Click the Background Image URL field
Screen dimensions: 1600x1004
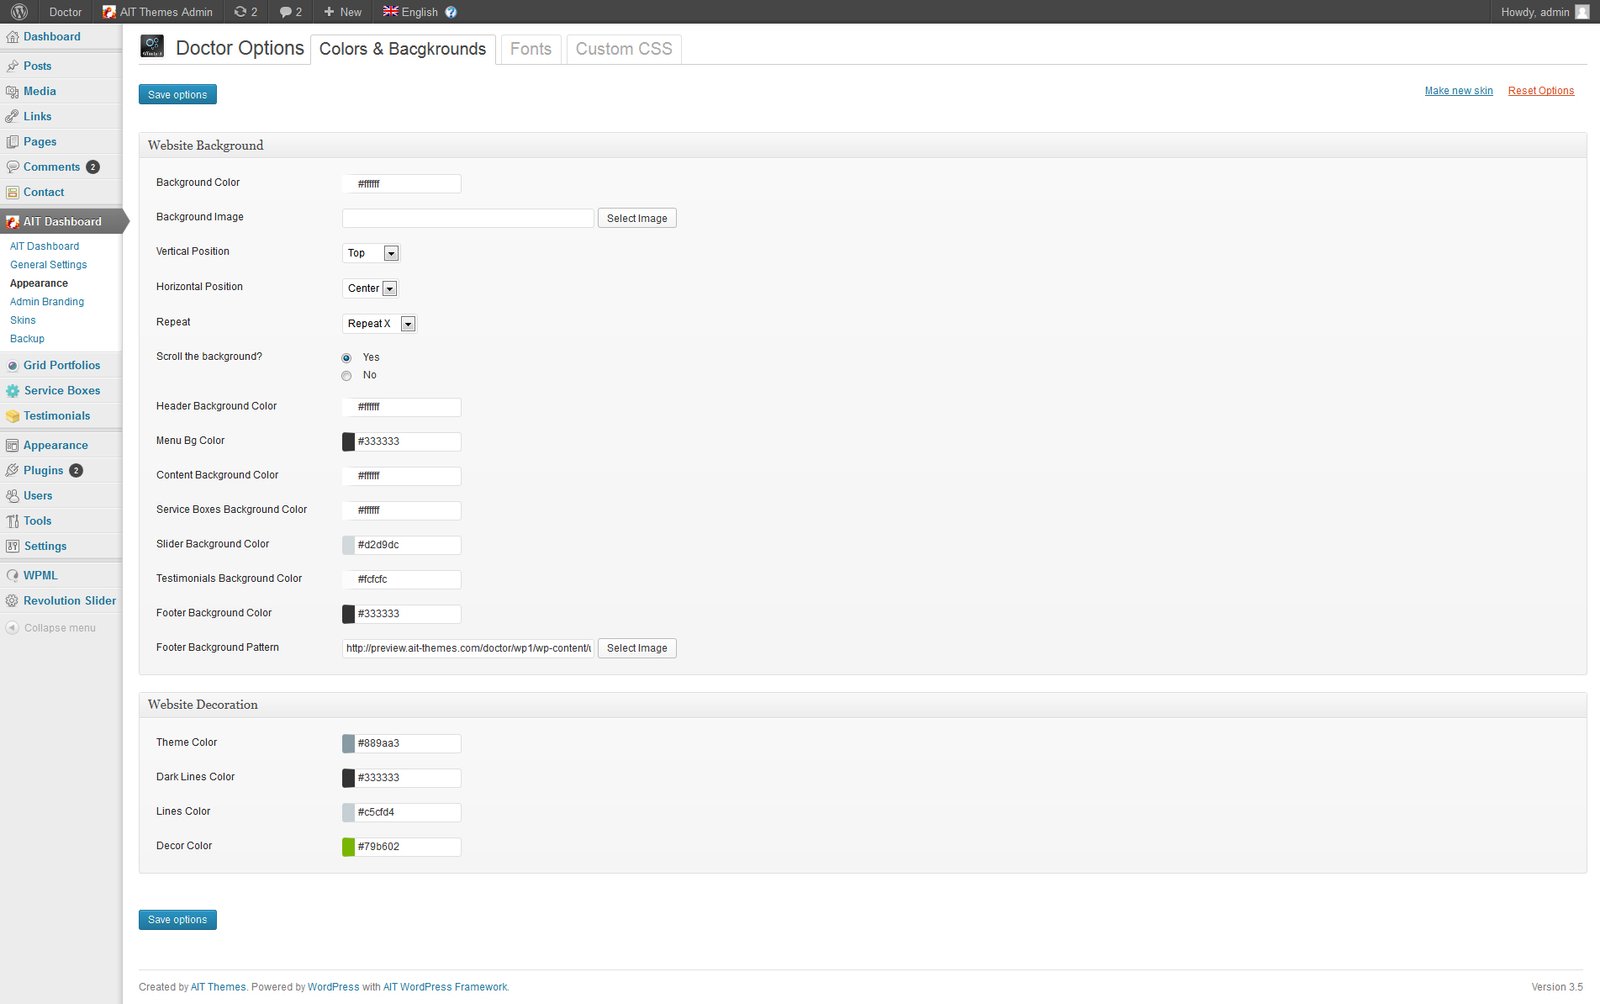(468, 218)
